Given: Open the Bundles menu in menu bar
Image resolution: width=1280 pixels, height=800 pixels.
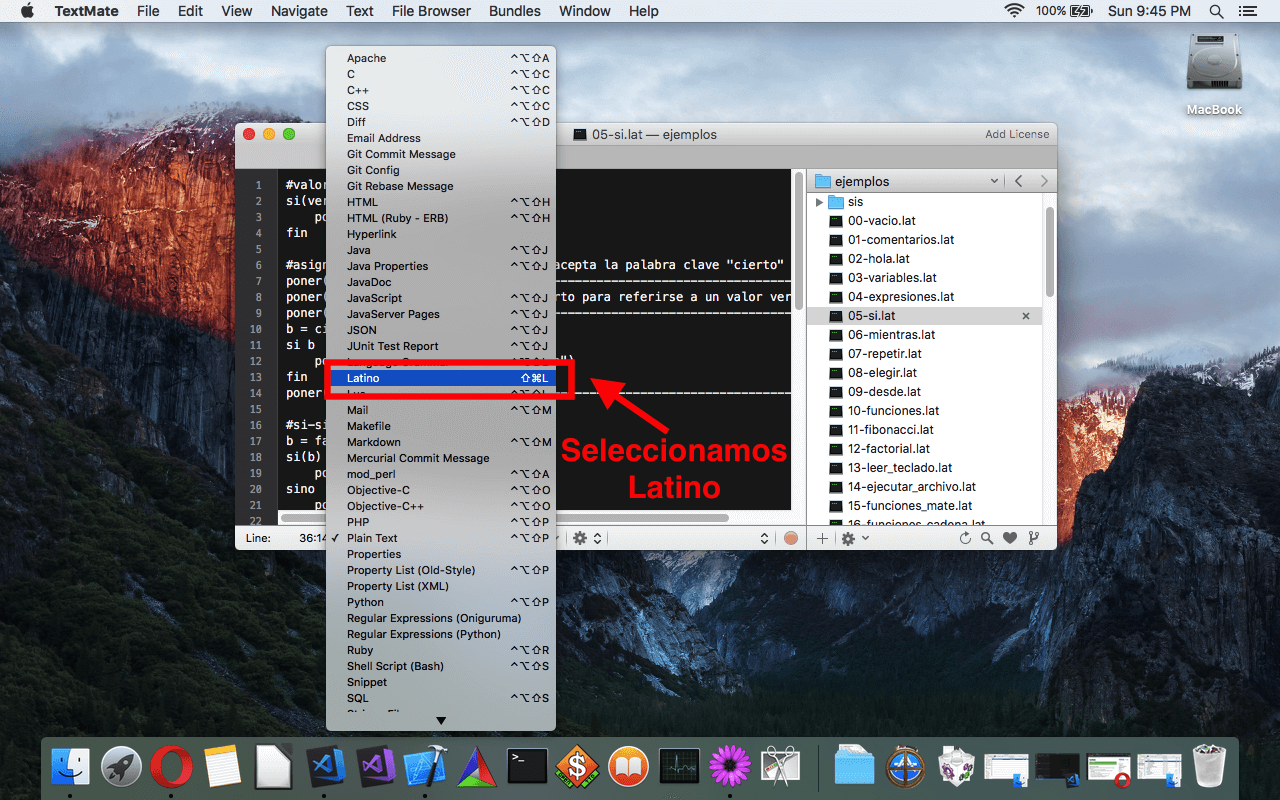Looking at the screenshot, I should point(515,11).
